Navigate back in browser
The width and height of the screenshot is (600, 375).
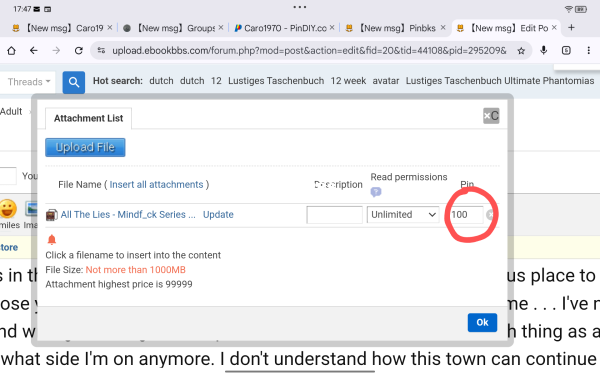pos(34,51)
